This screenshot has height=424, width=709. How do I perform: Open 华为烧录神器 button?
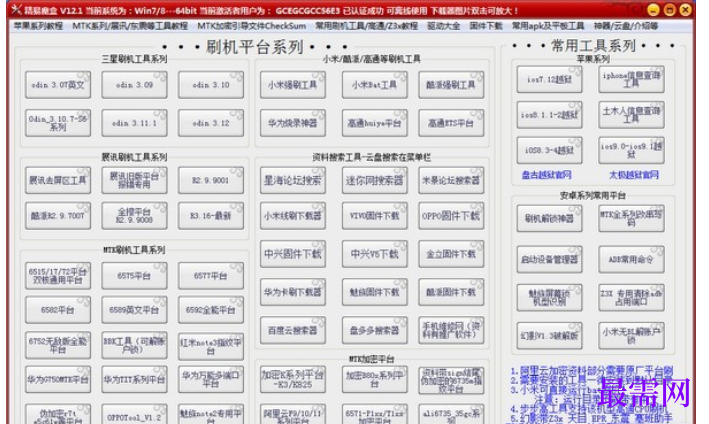click(293, 122)
